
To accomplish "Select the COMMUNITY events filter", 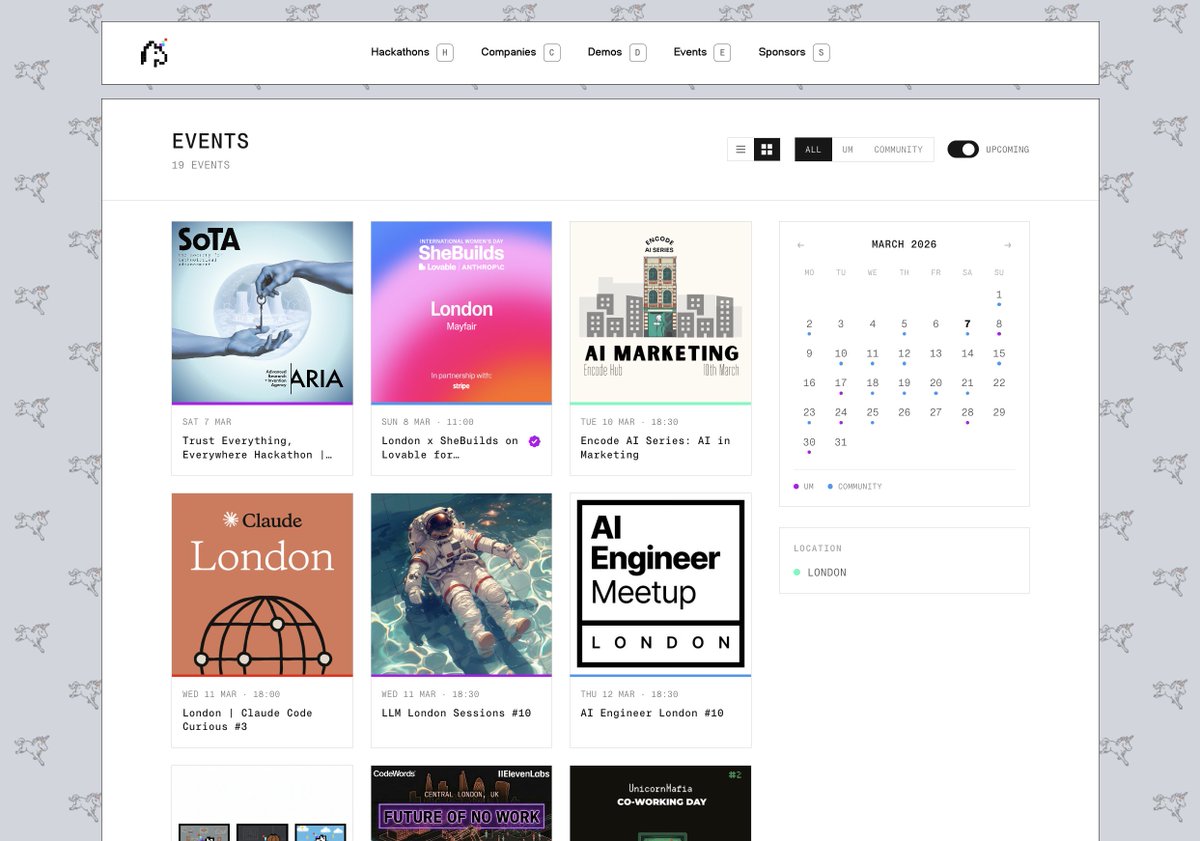I will click(898, 150).
